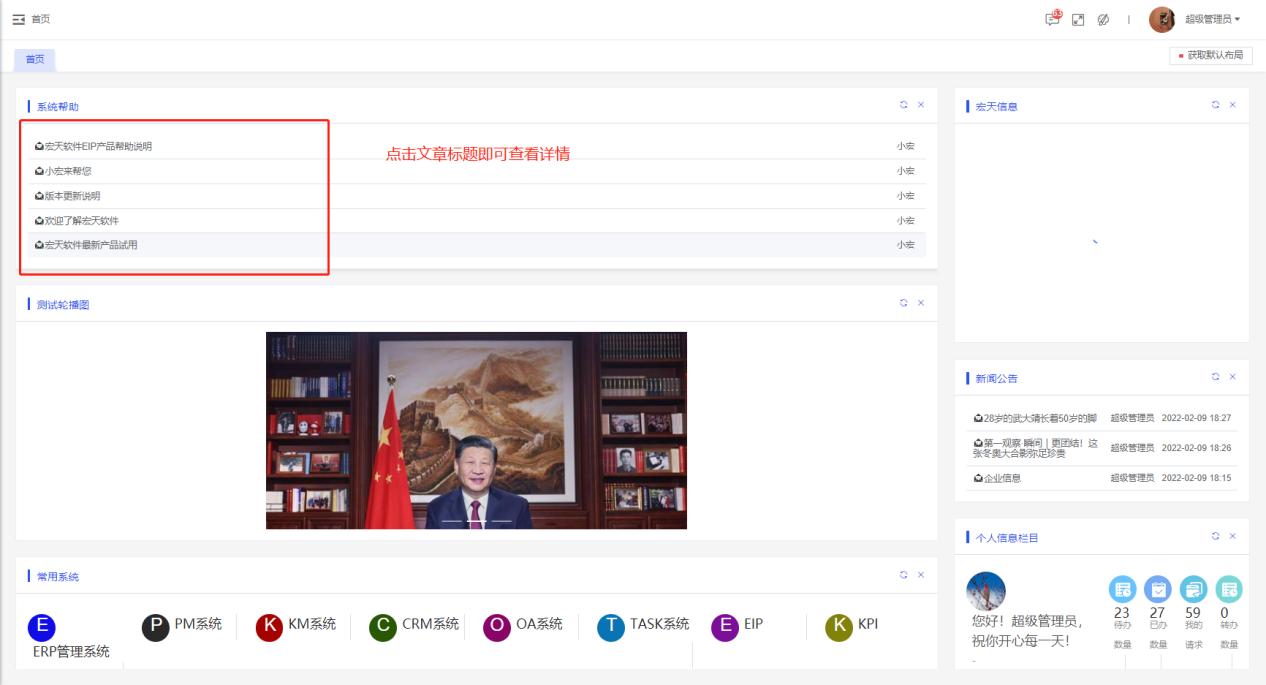The width and height of the screenshot is (1266, 685).
Task: Switch to the 首页 tab
Action: (35, 59)
